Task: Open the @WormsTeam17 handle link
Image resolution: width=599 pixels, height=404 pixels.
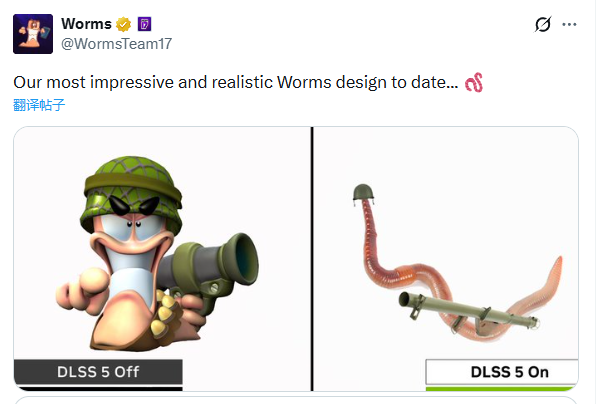Action: coord(117,44)
